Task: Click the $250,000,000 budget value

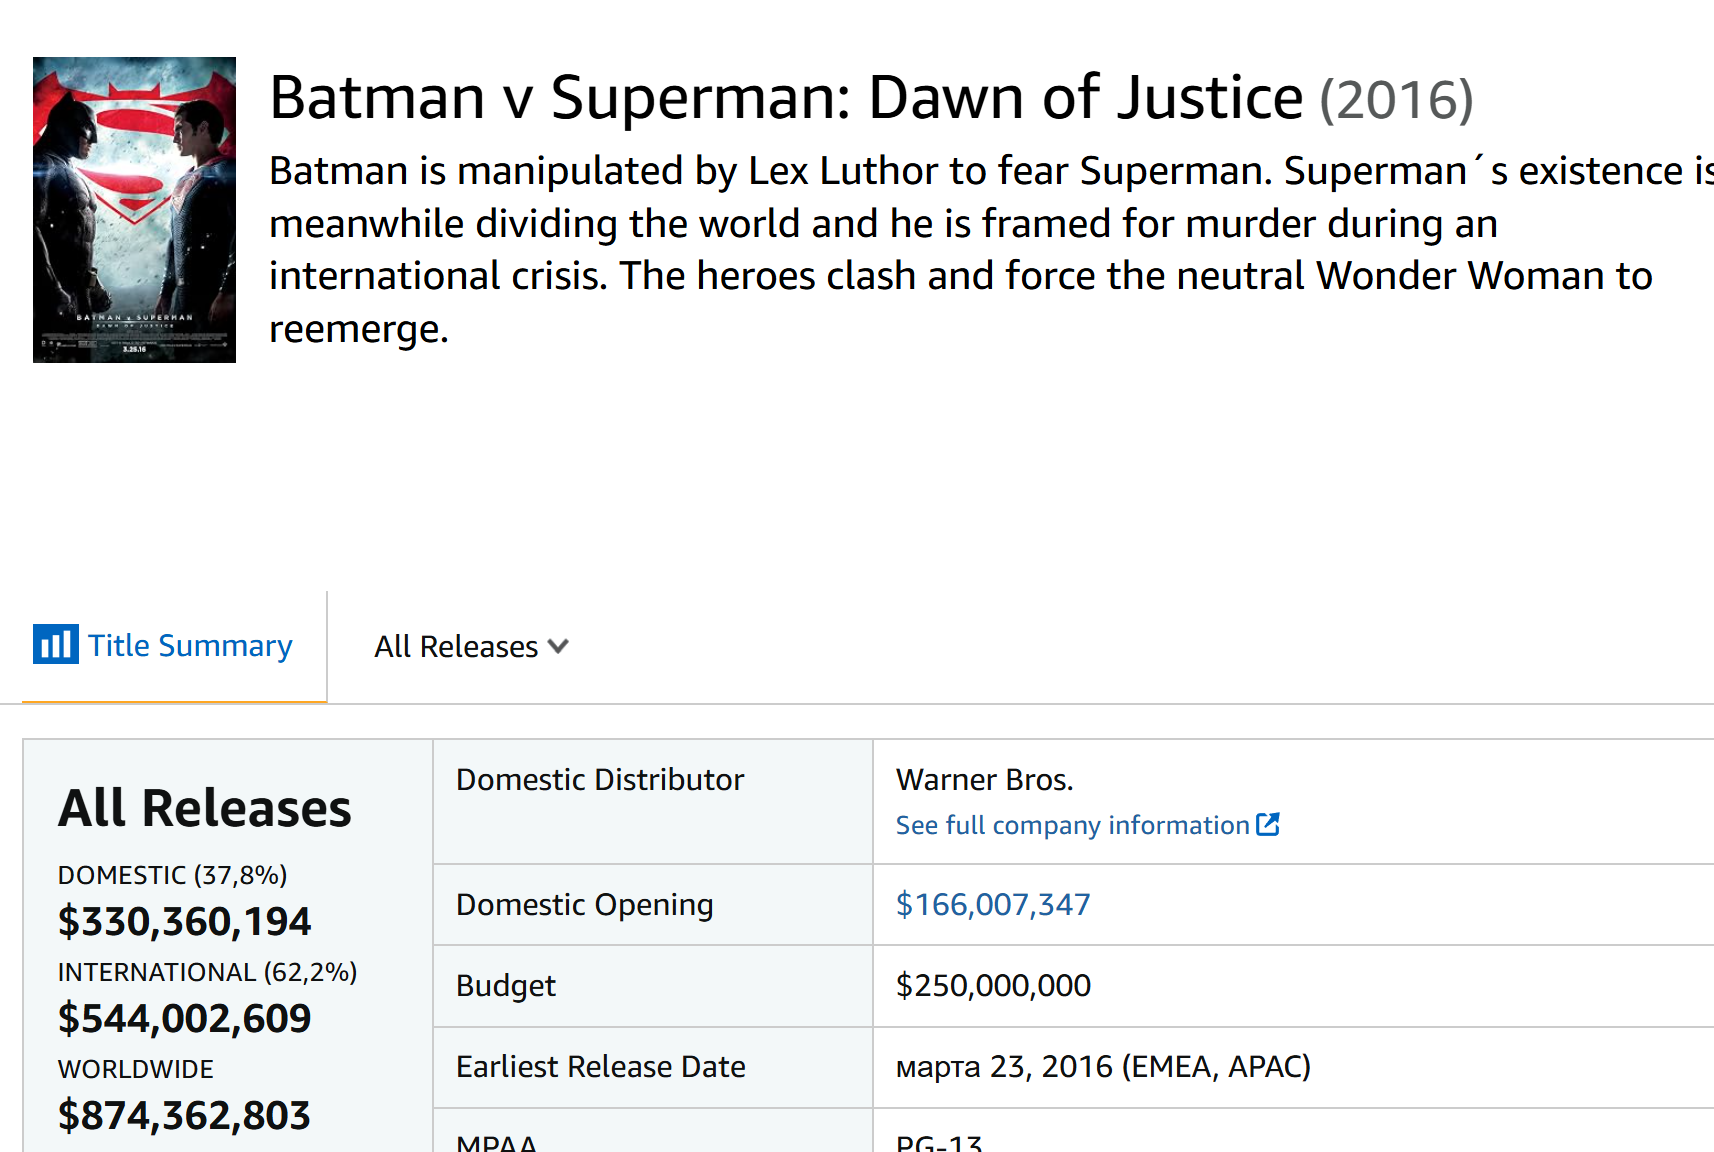Action: point(993,985)
